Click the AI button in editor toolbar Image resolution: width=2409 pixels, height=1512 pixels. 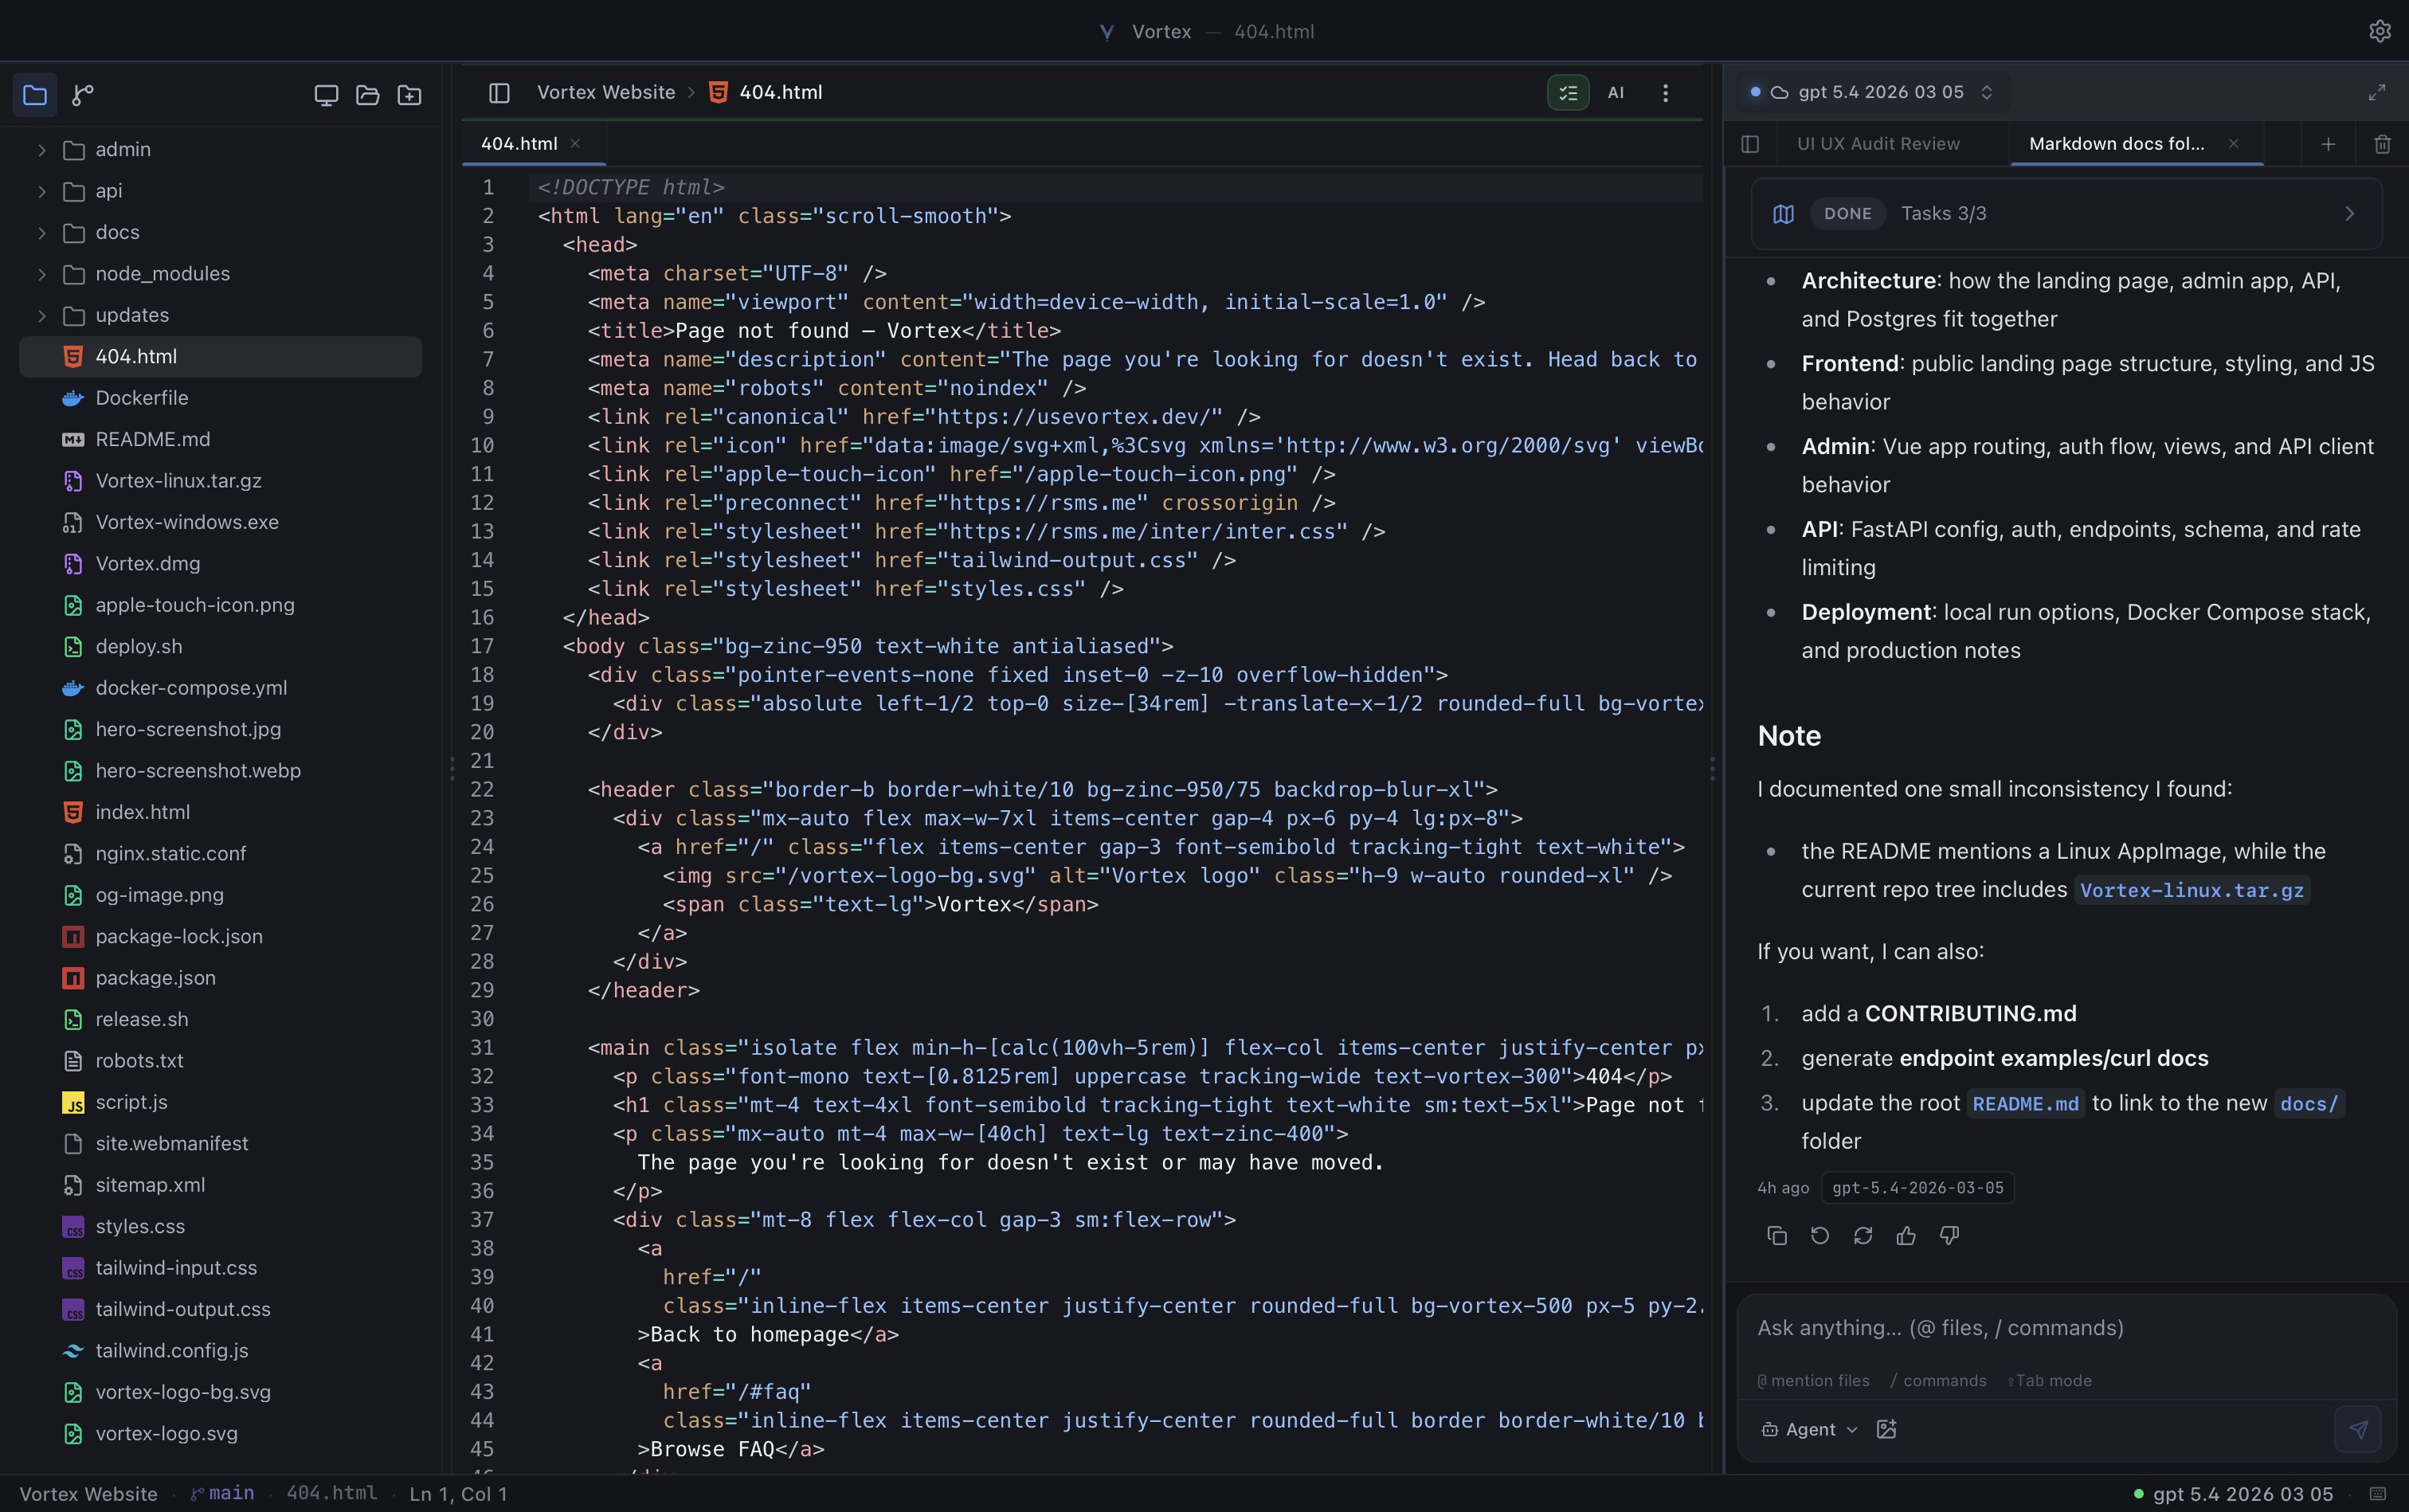pos(1615,93)
